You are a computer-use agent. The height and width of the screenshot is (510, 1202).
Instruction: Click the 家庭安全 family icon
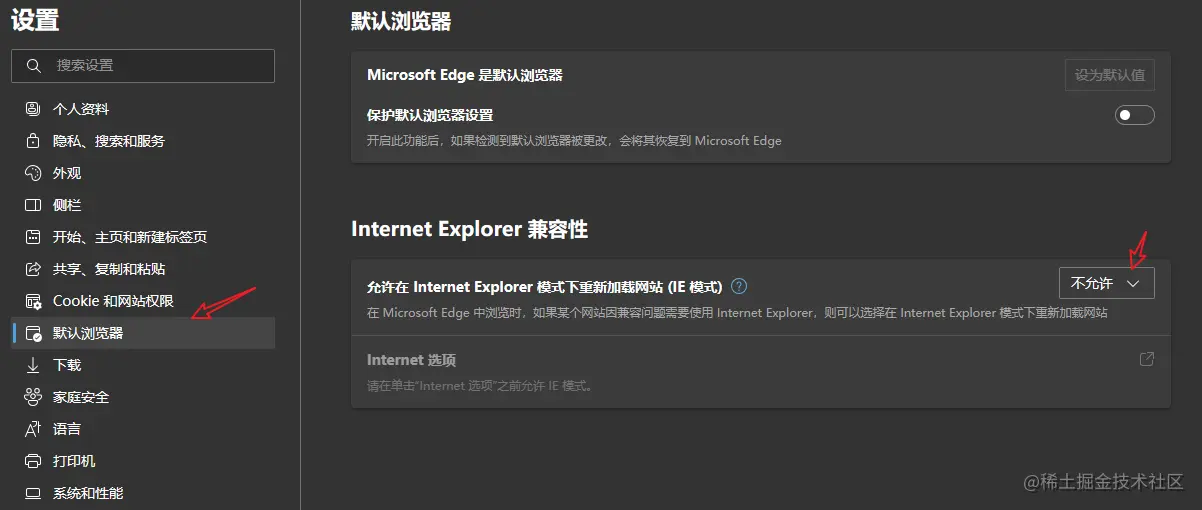click(33, 397)
